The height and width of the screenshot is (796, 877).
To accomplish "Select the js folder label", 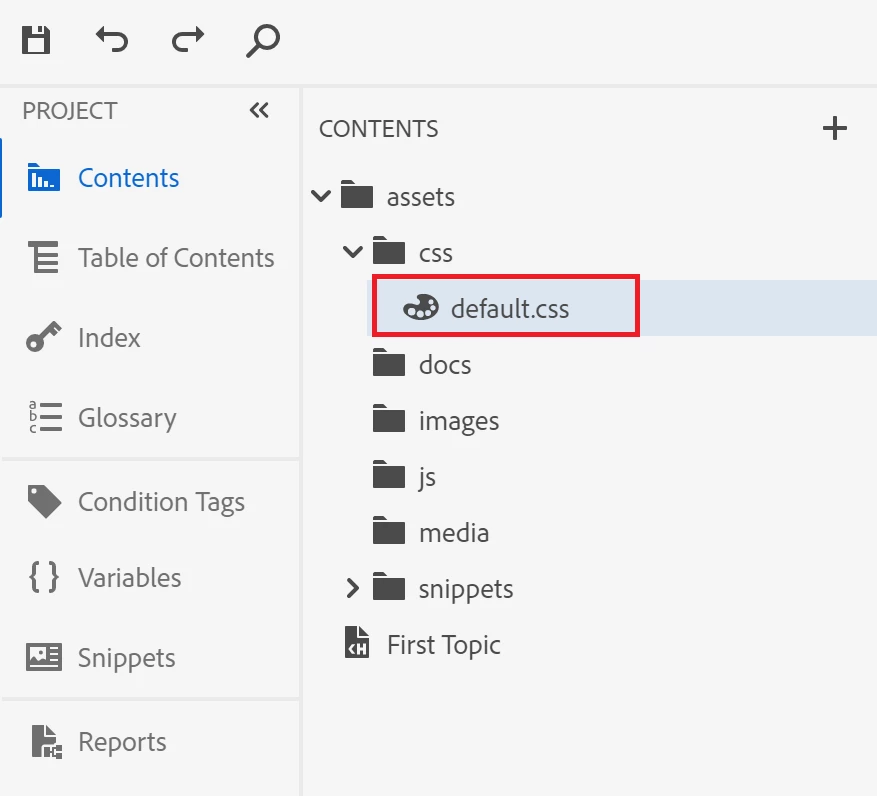I will (x=427, y=478).
